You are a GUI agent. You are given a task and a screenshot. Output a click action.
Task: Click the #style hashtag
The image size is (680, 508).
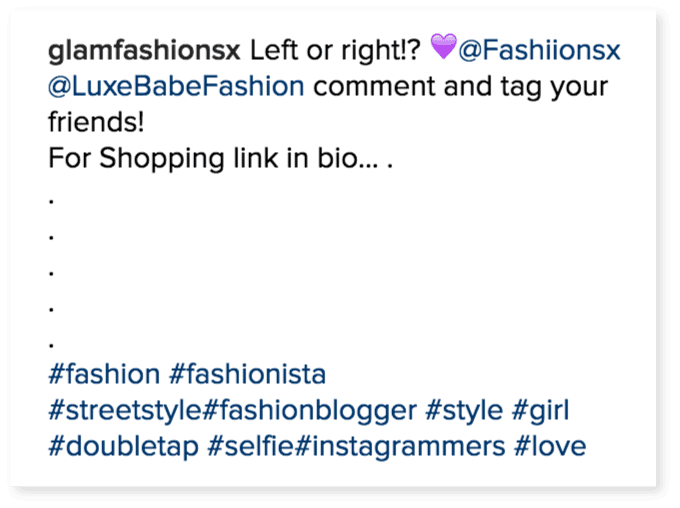[468, 411]
